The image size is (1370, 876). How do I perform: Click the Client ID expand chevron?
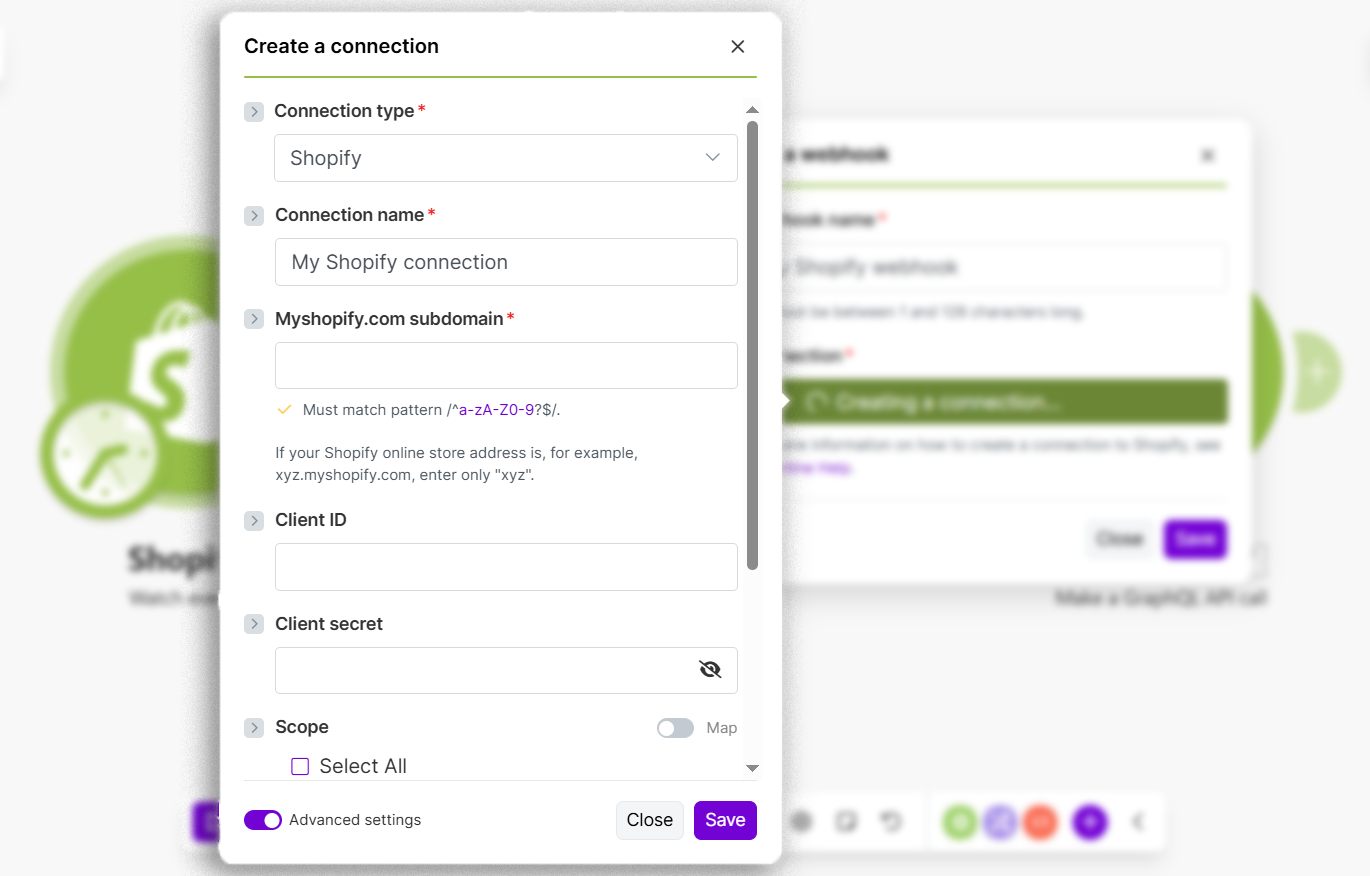254,520
